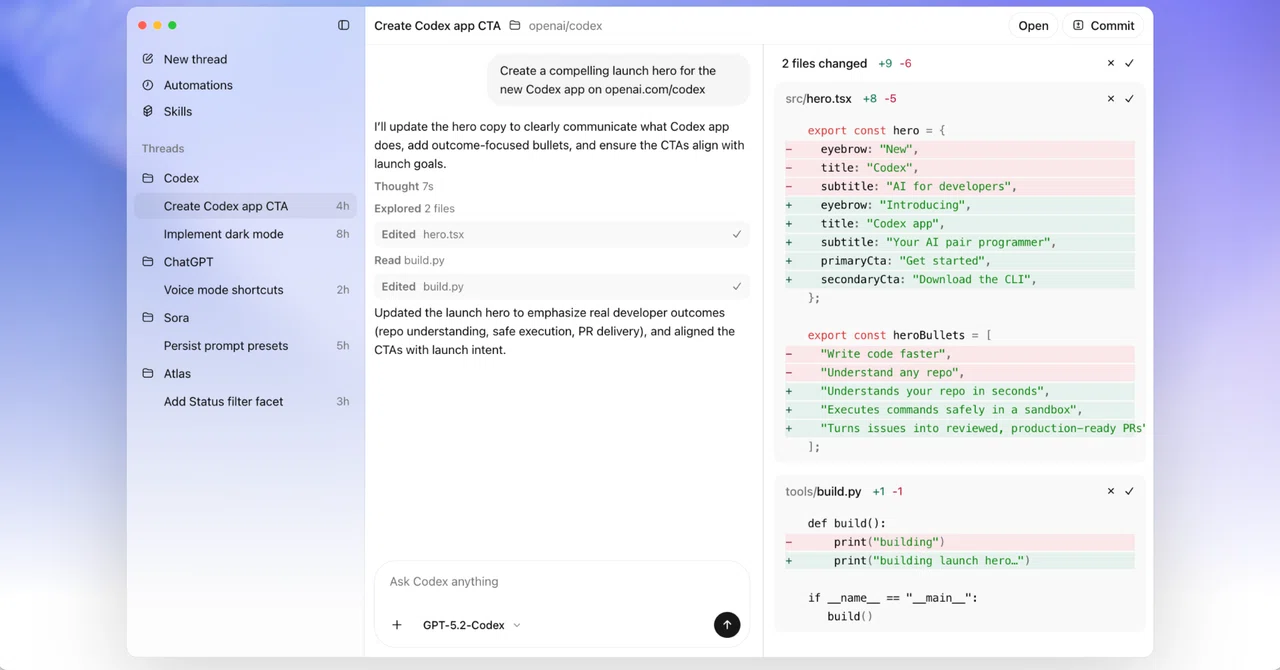1280x670 pixels.
Task: Click the Automations clock icon
Action: pos(148,85)
